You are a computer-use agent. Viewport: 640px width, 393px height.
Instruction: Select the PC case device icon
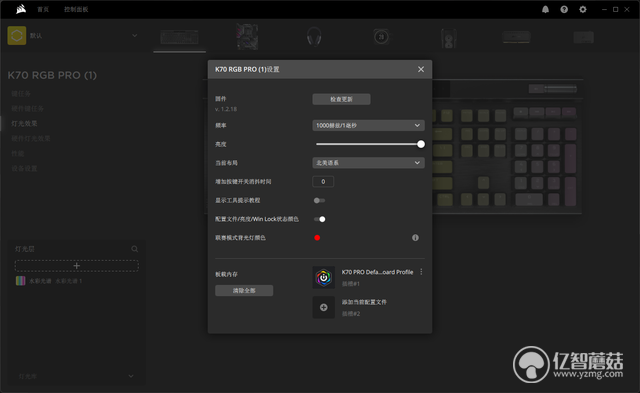click(449, 38)
